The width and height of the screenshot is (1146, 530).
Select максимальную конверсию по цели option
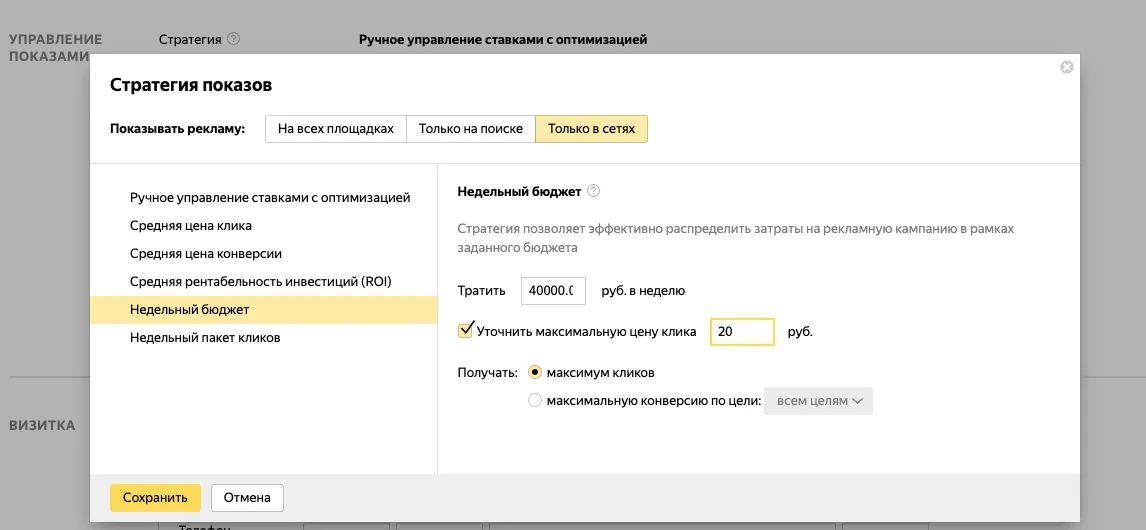tap(535, 401)
